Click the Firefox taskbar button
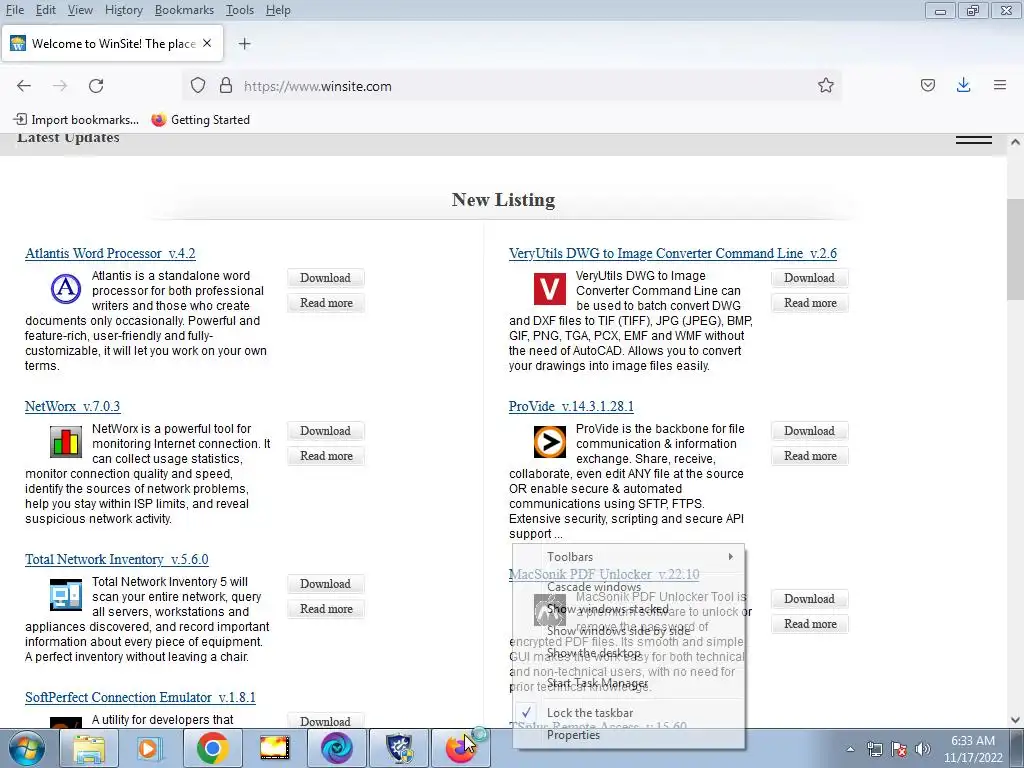Viewport: 1024px width, 768px height. (x=460, y=748)
